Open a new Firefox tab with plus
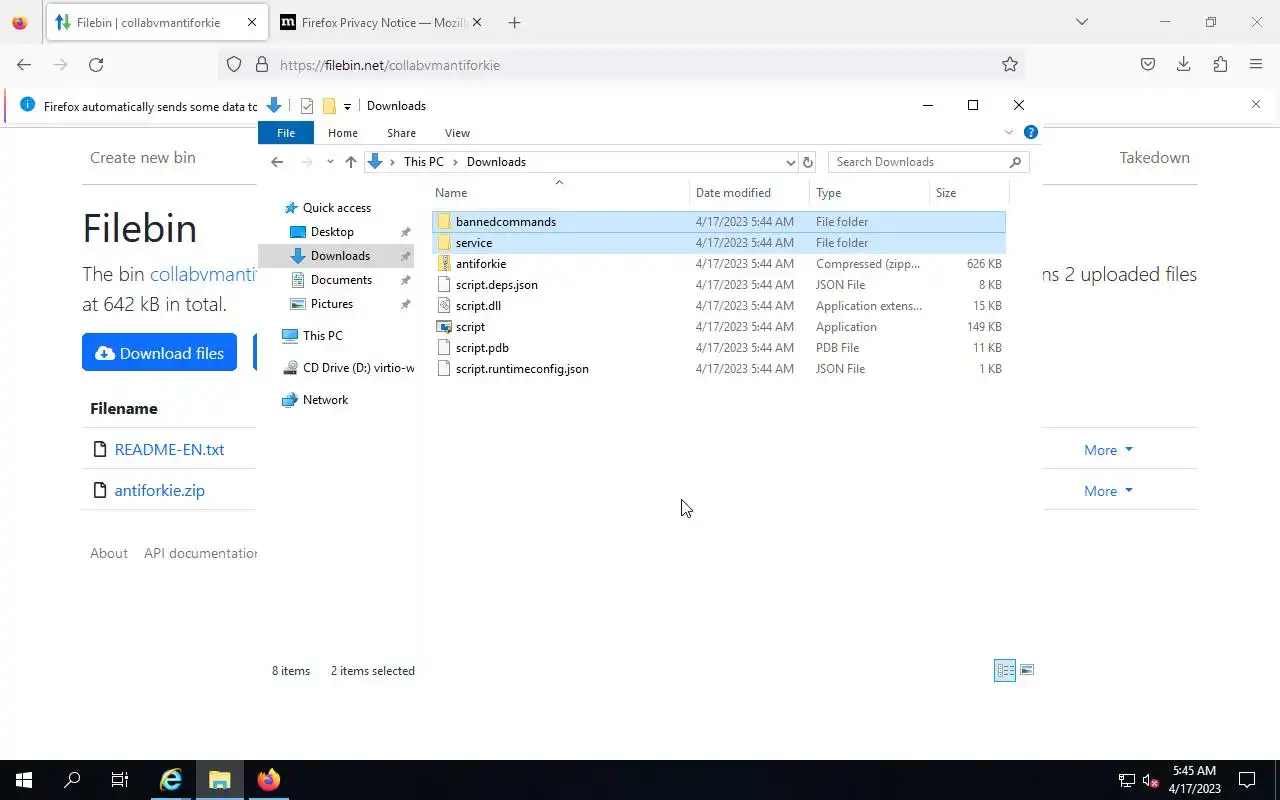Image resolution: width=1280 pixels, height=800 pixels. pyautogui.click(x=514, y=22)
